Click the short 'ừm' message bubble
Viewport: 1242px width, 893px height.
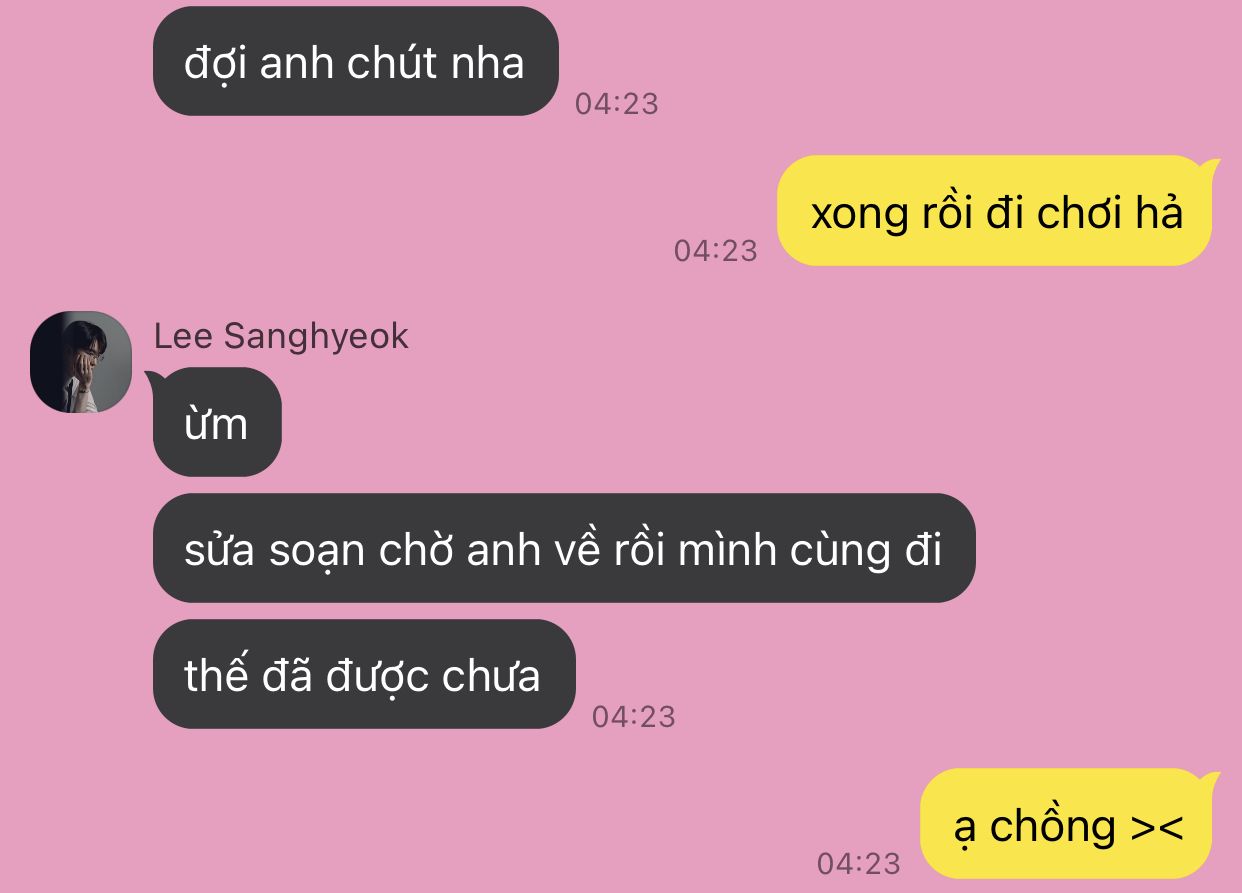pos(216,422)
